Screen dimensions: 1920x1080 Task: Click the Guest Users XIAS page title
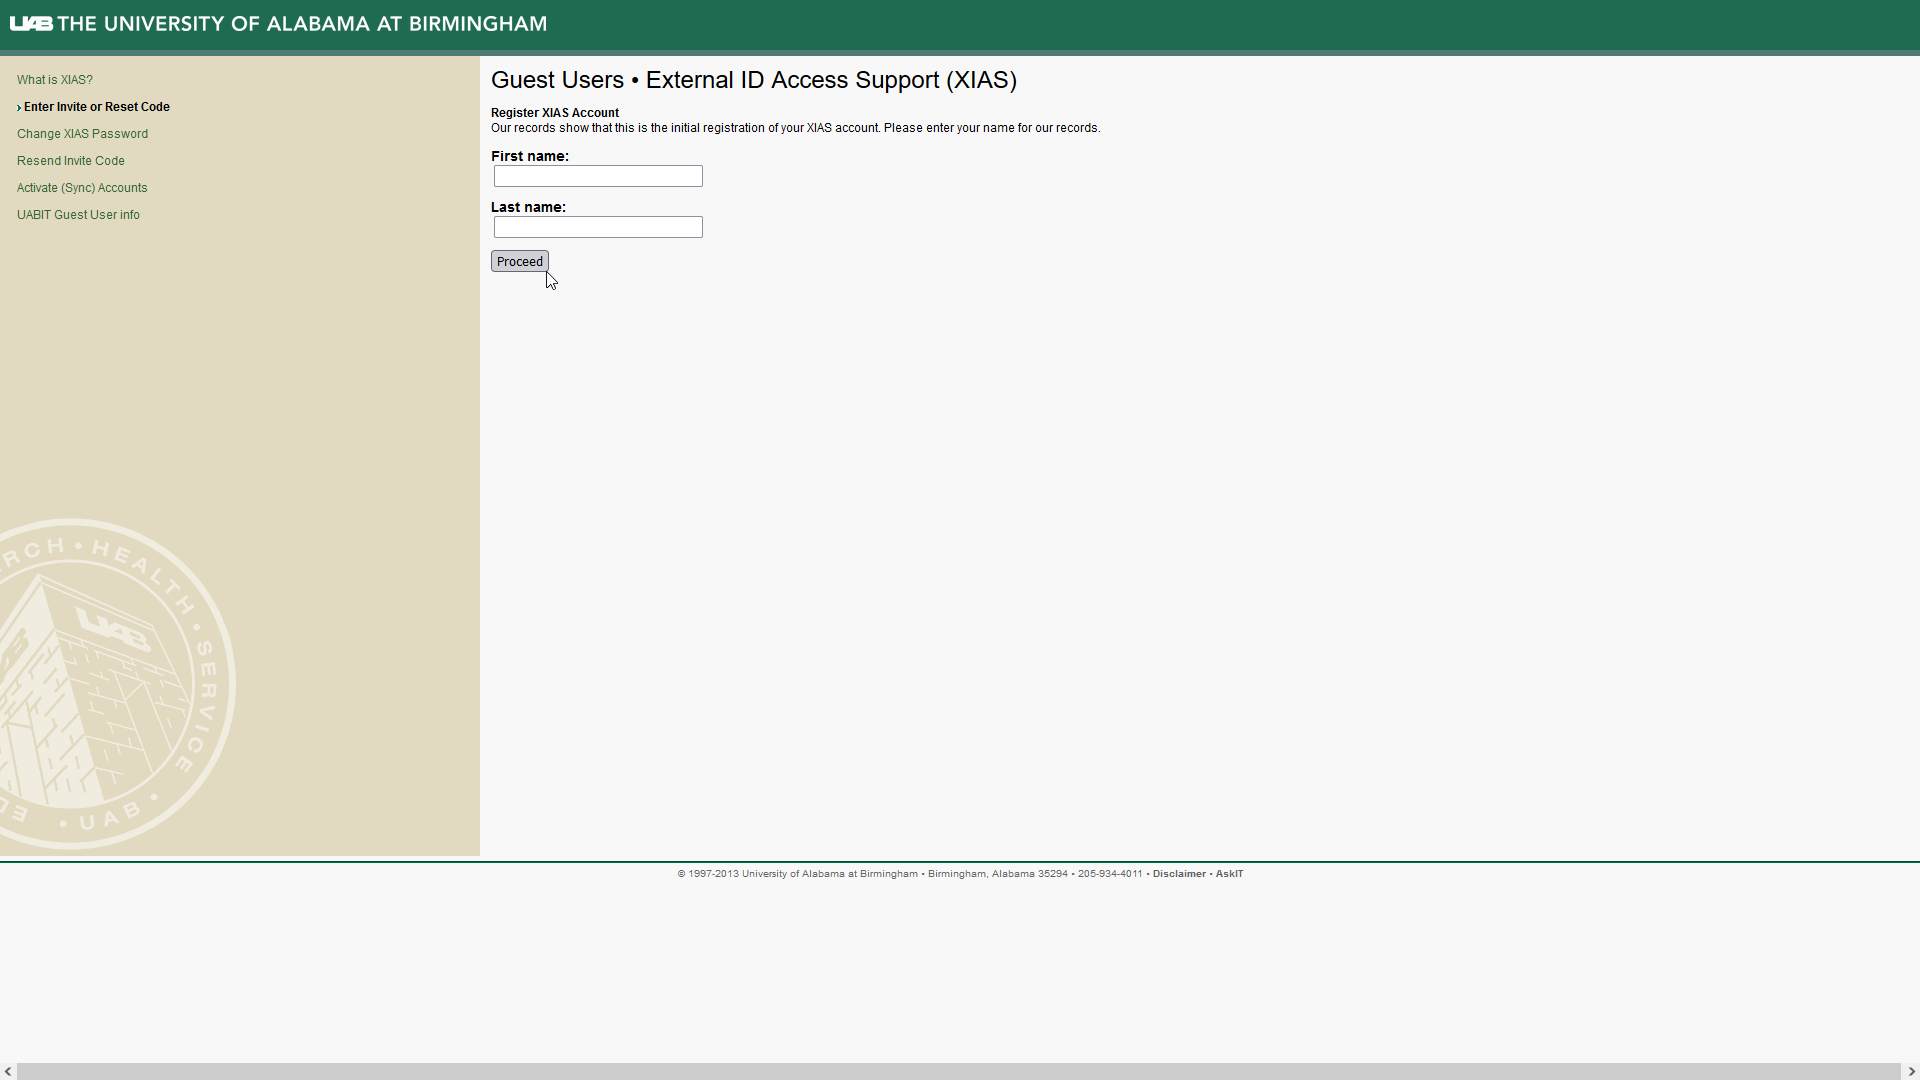click(754, 80)
